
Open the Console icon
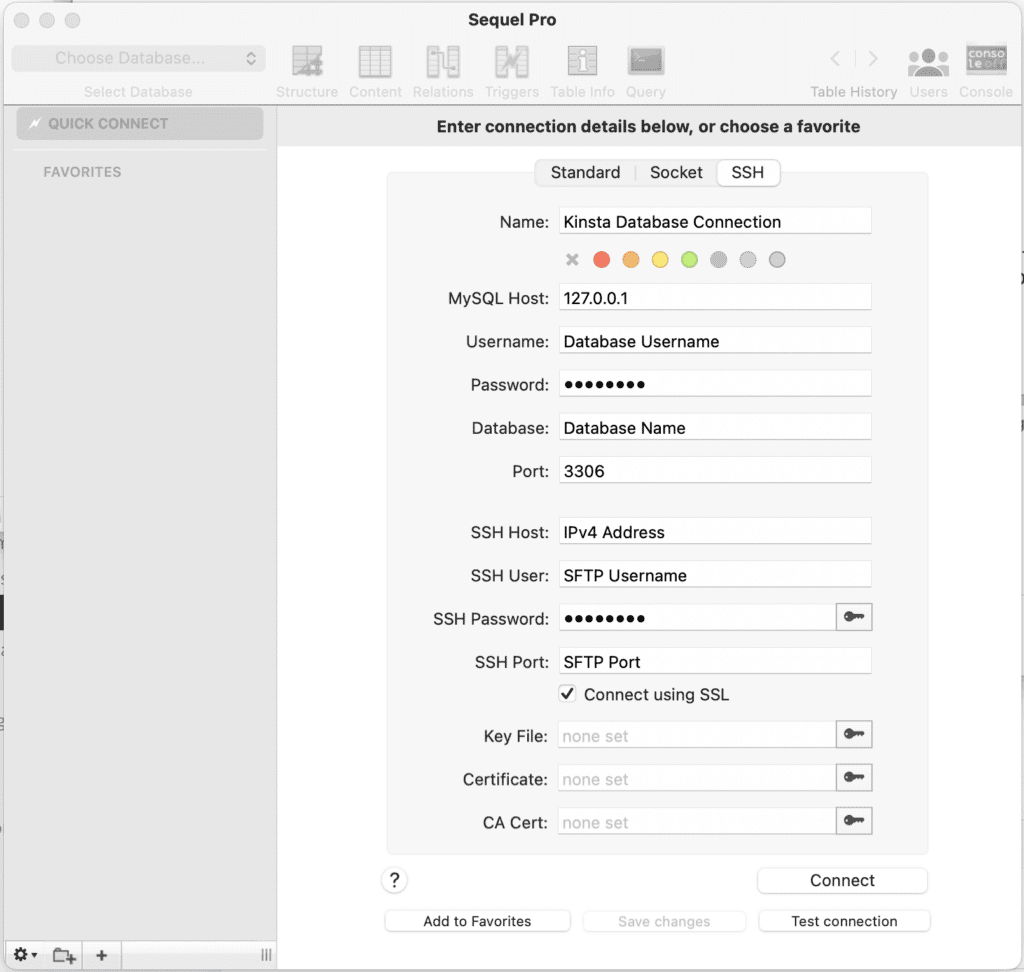pos(986,60)
